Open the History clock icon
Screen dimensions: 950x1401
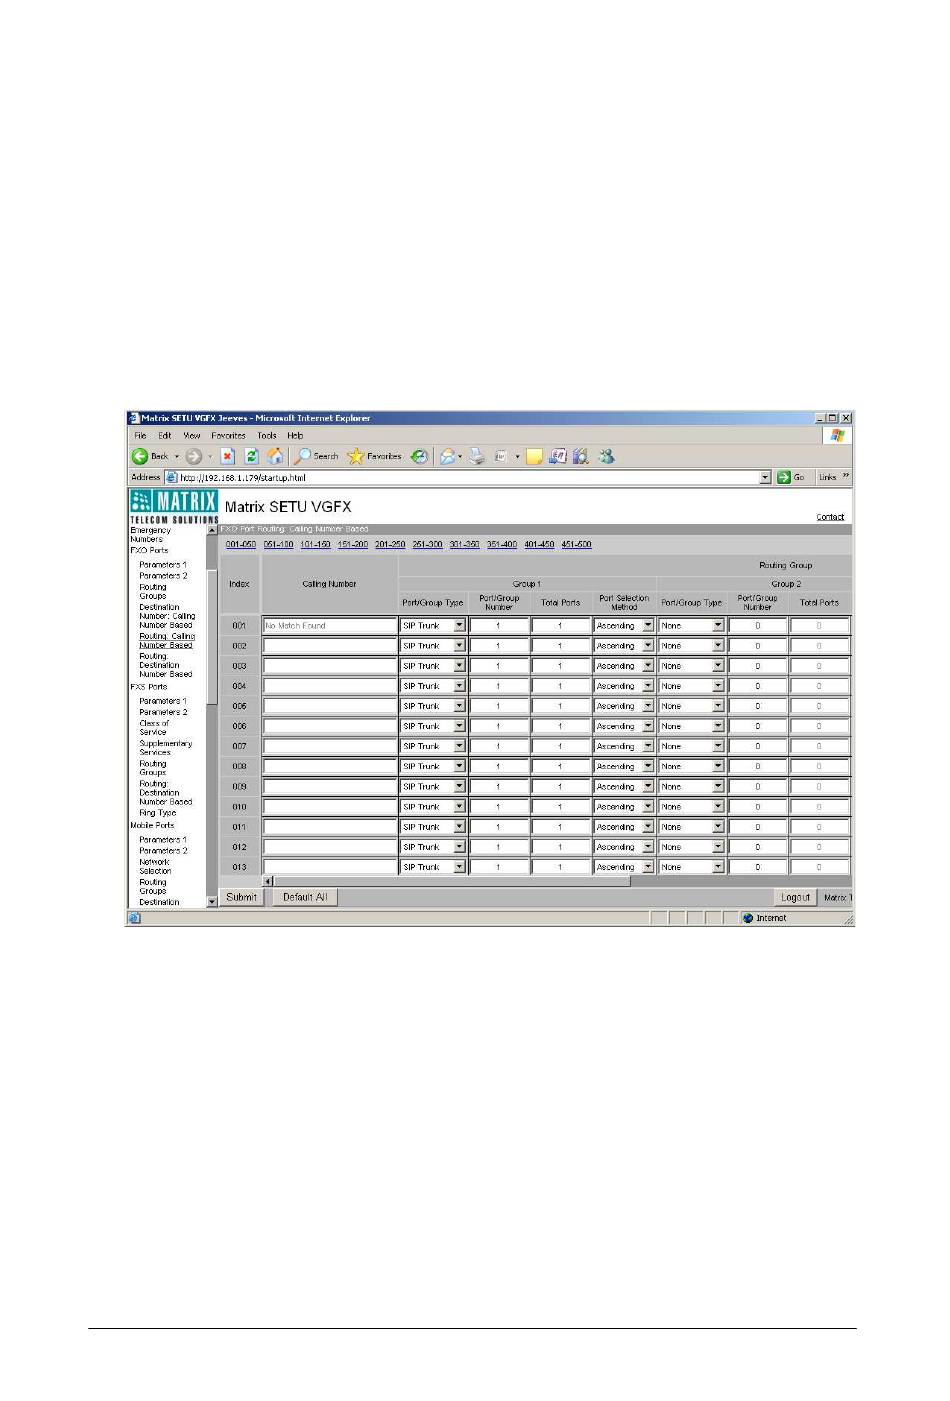pos(420,456)
